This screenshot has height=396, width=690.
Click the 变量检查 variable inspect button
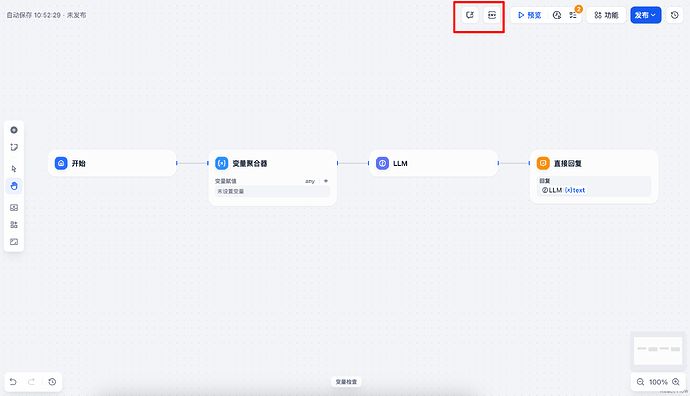click(346, 381)
